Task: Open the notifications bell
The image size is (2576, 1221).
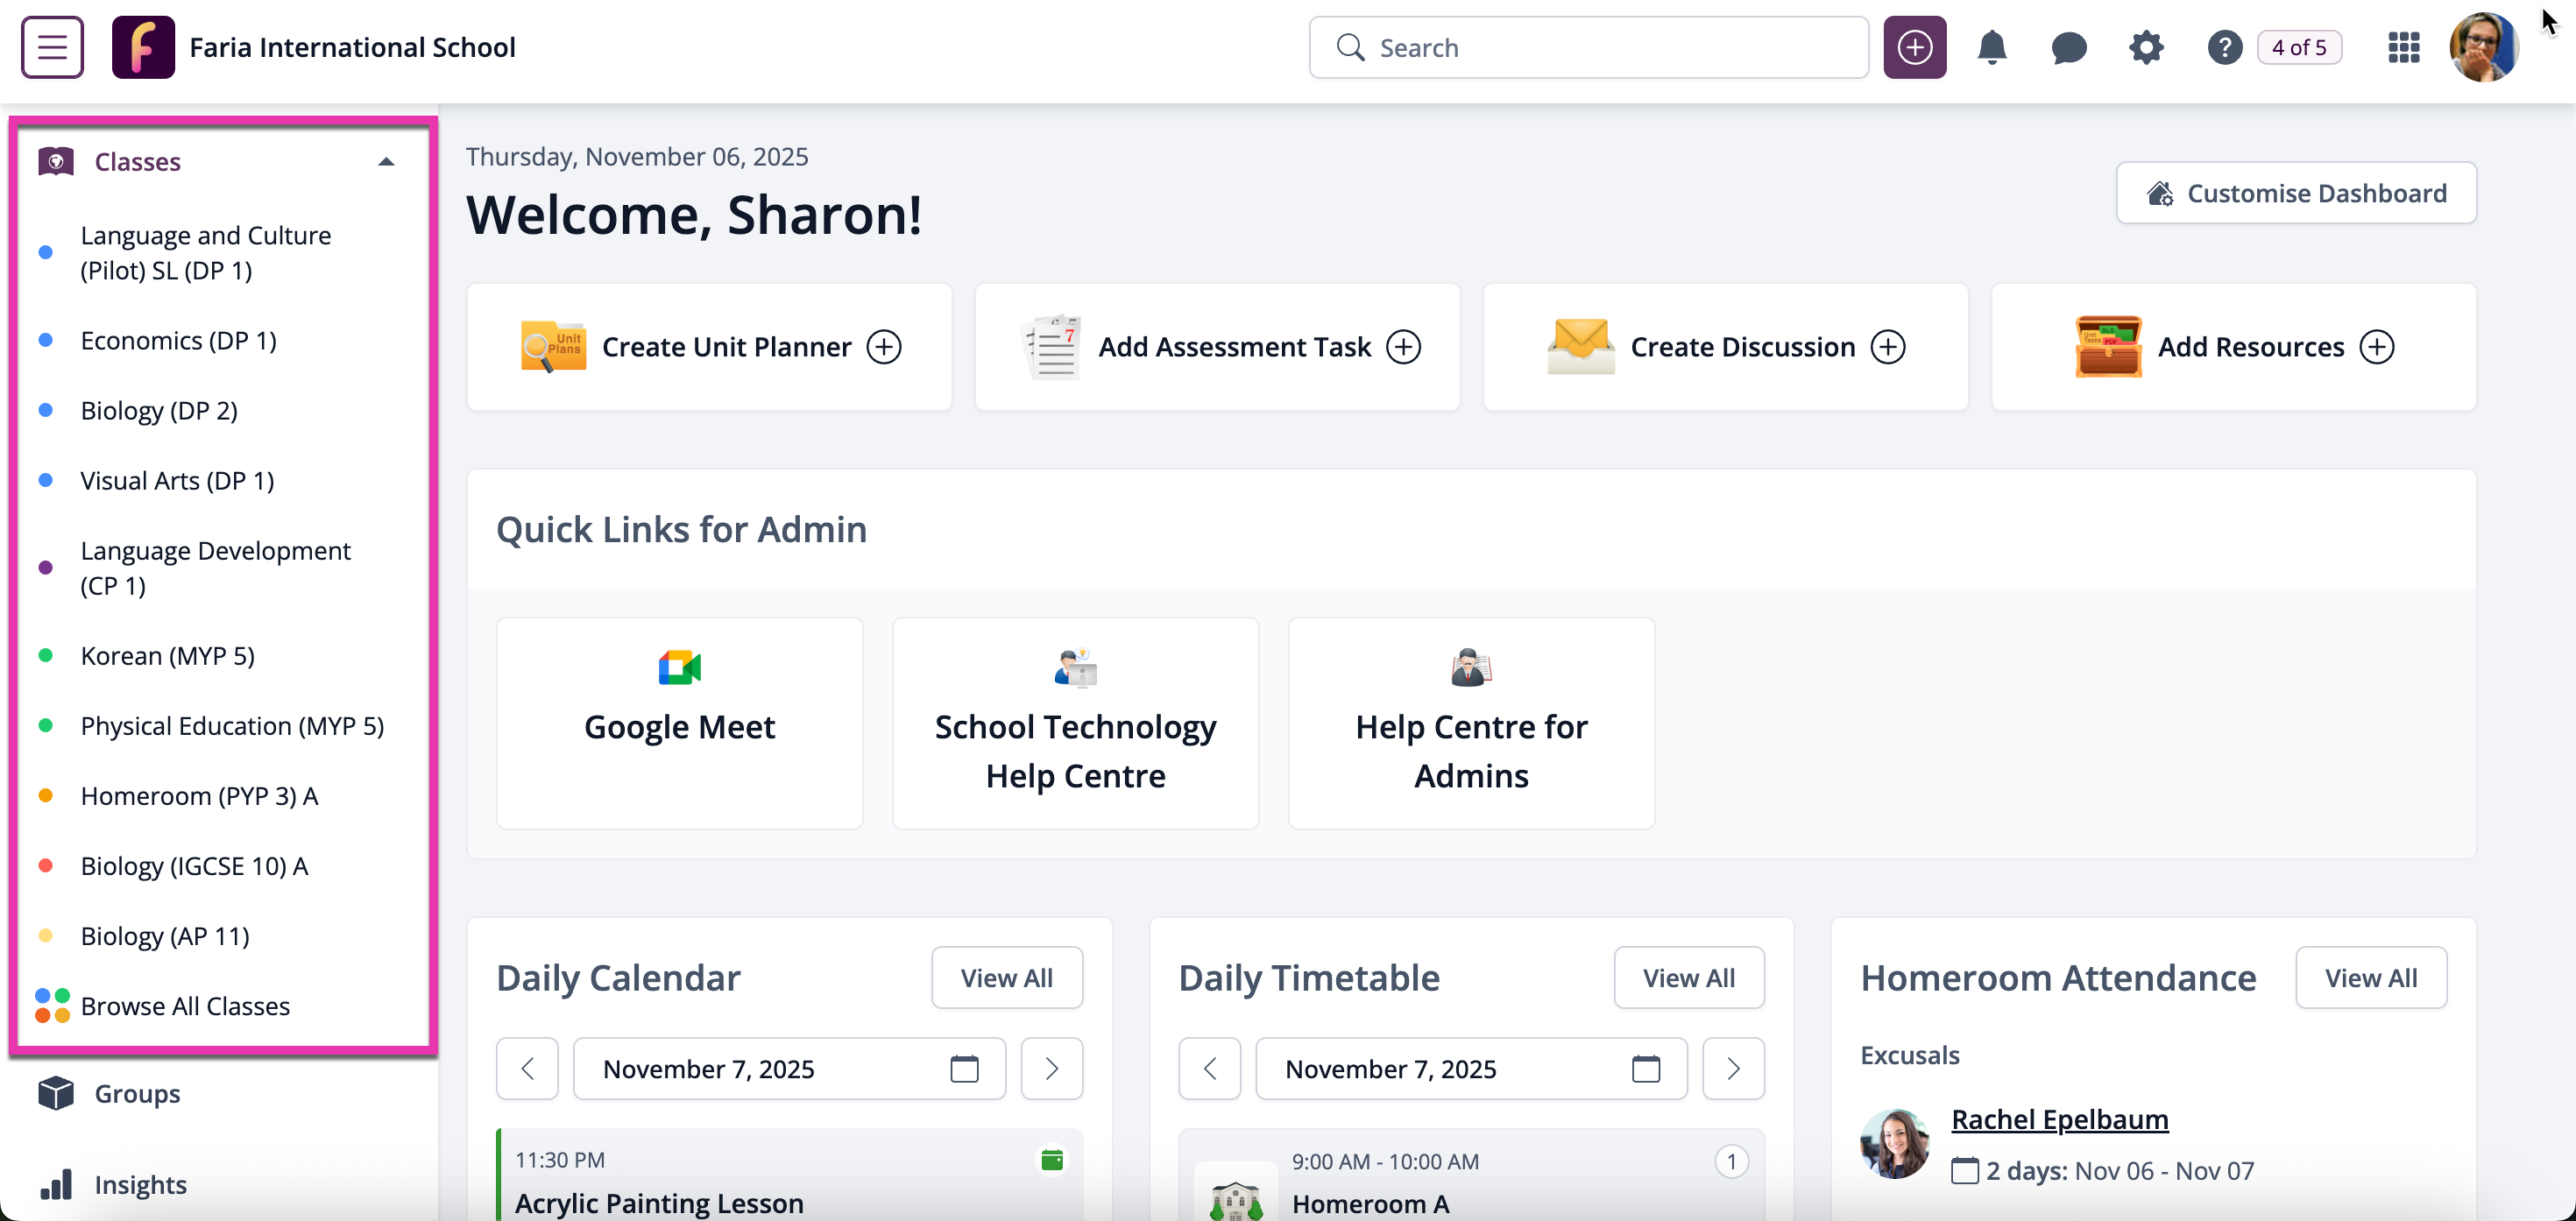Action: point(1991,47)
